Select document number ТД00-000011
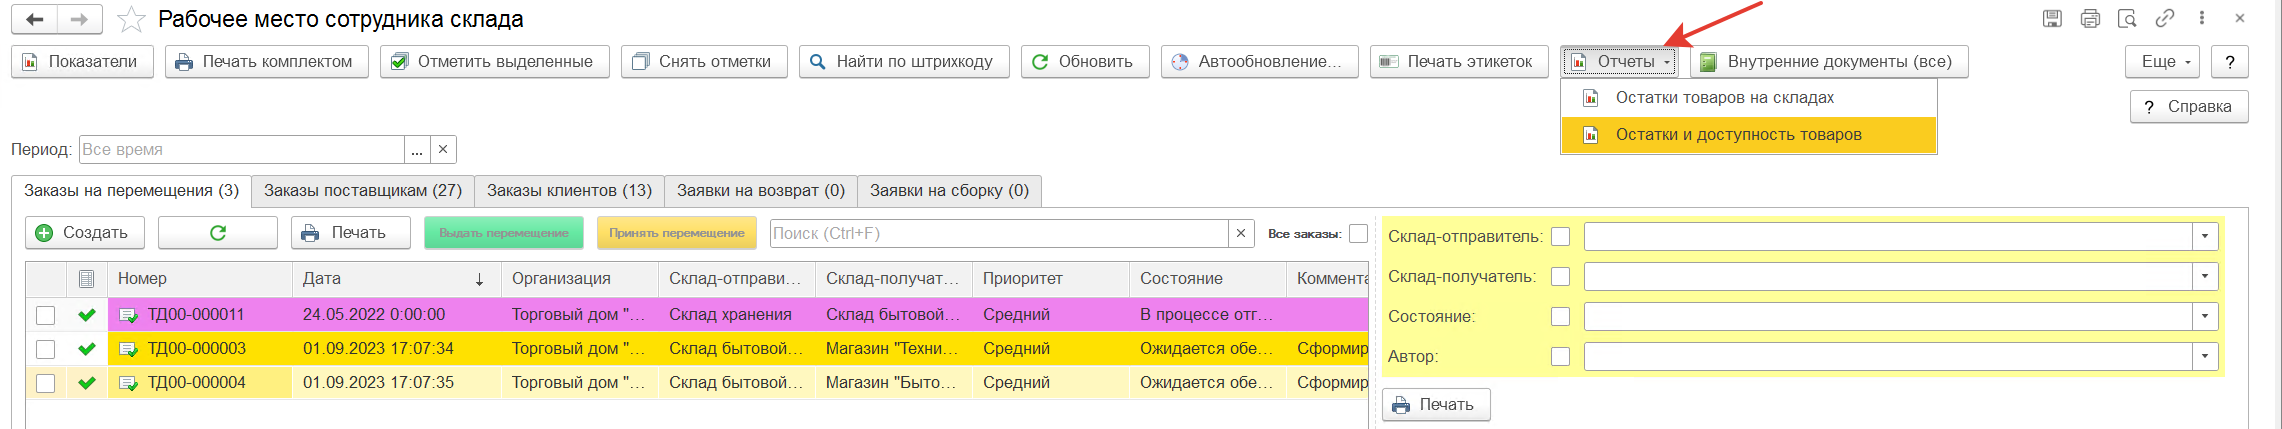The image size is (2282, 429). tap(196, 315)
